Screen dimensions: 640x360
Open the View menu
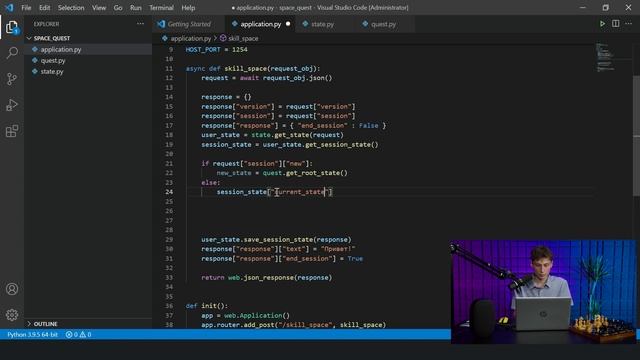[99, 8]
